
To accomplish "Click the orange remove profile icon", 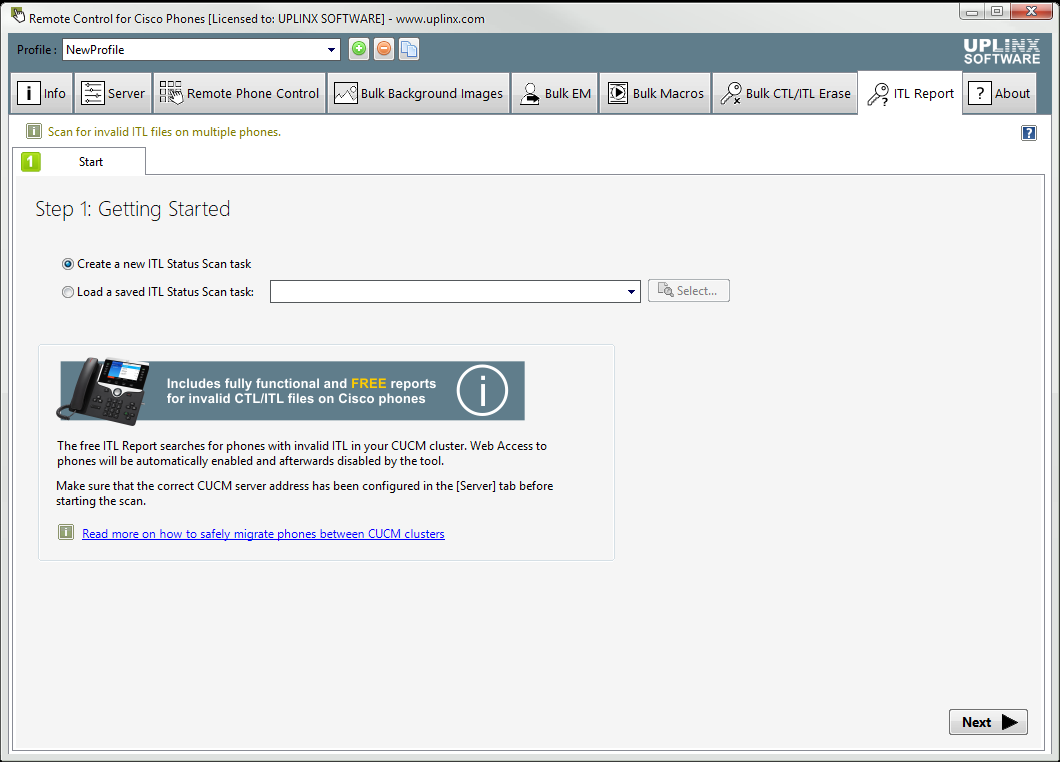I will point(384,49).
